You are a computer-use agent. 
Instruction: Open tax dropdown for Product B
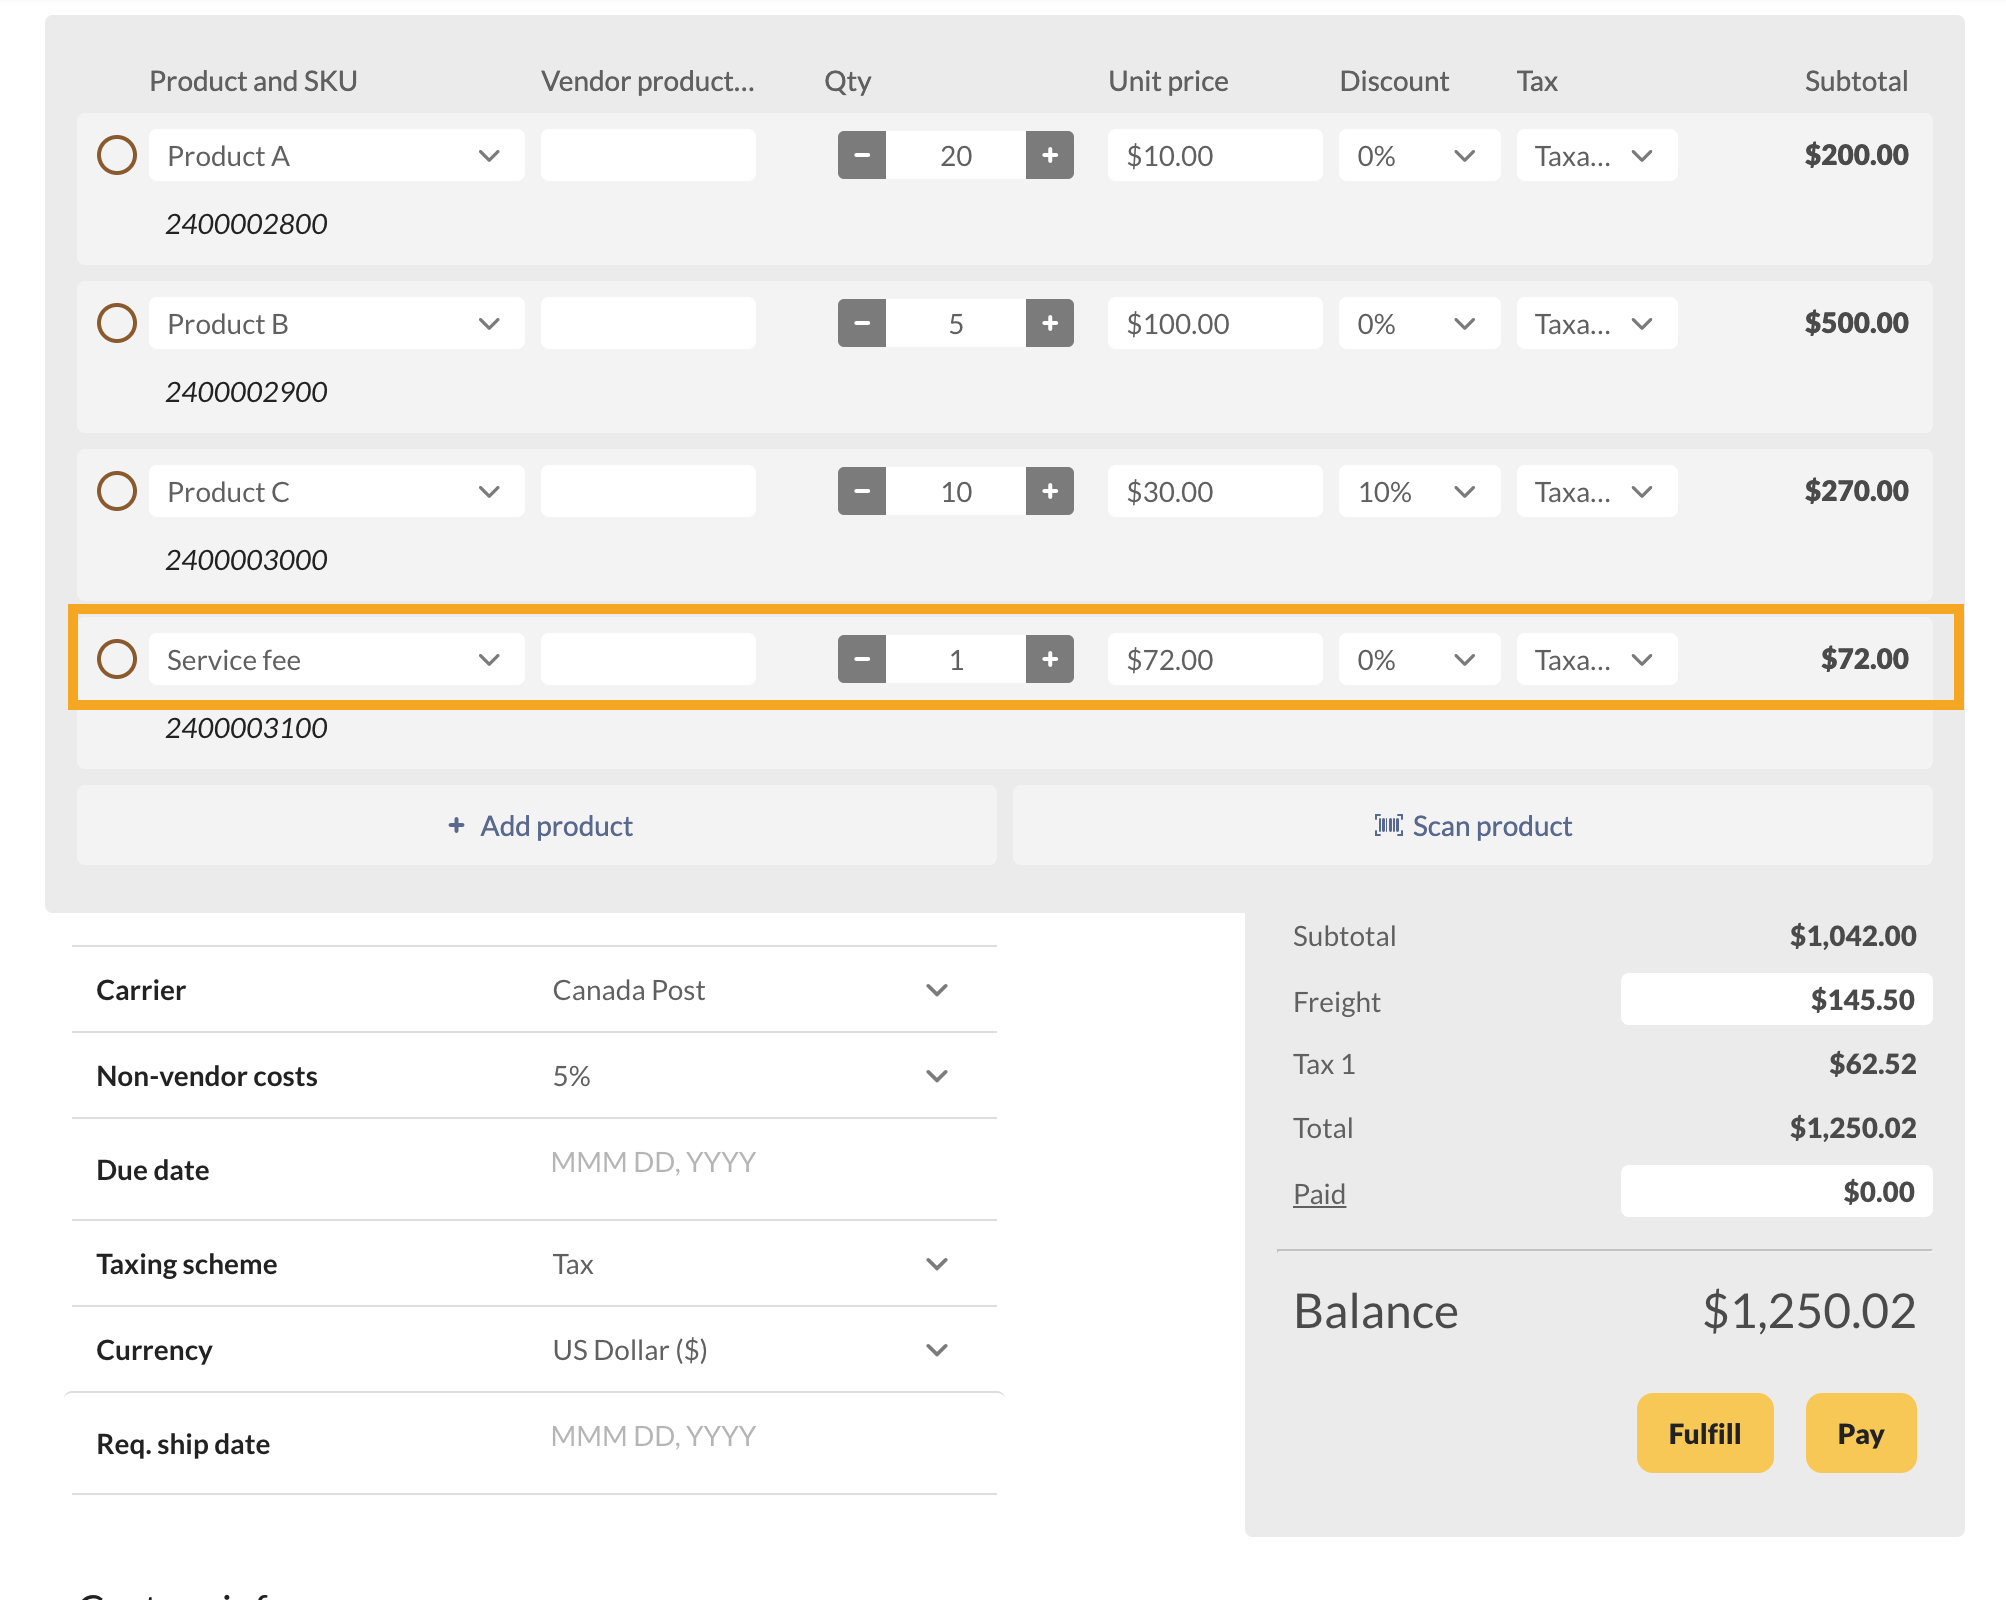point(1597,323)
